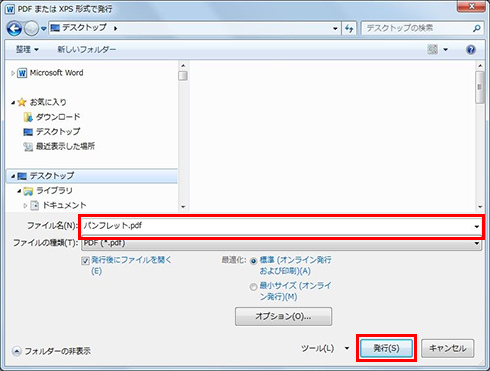490x371 pixels.
Task: Click the refresh button beside the address bar
Action: [x=349, y=29]
